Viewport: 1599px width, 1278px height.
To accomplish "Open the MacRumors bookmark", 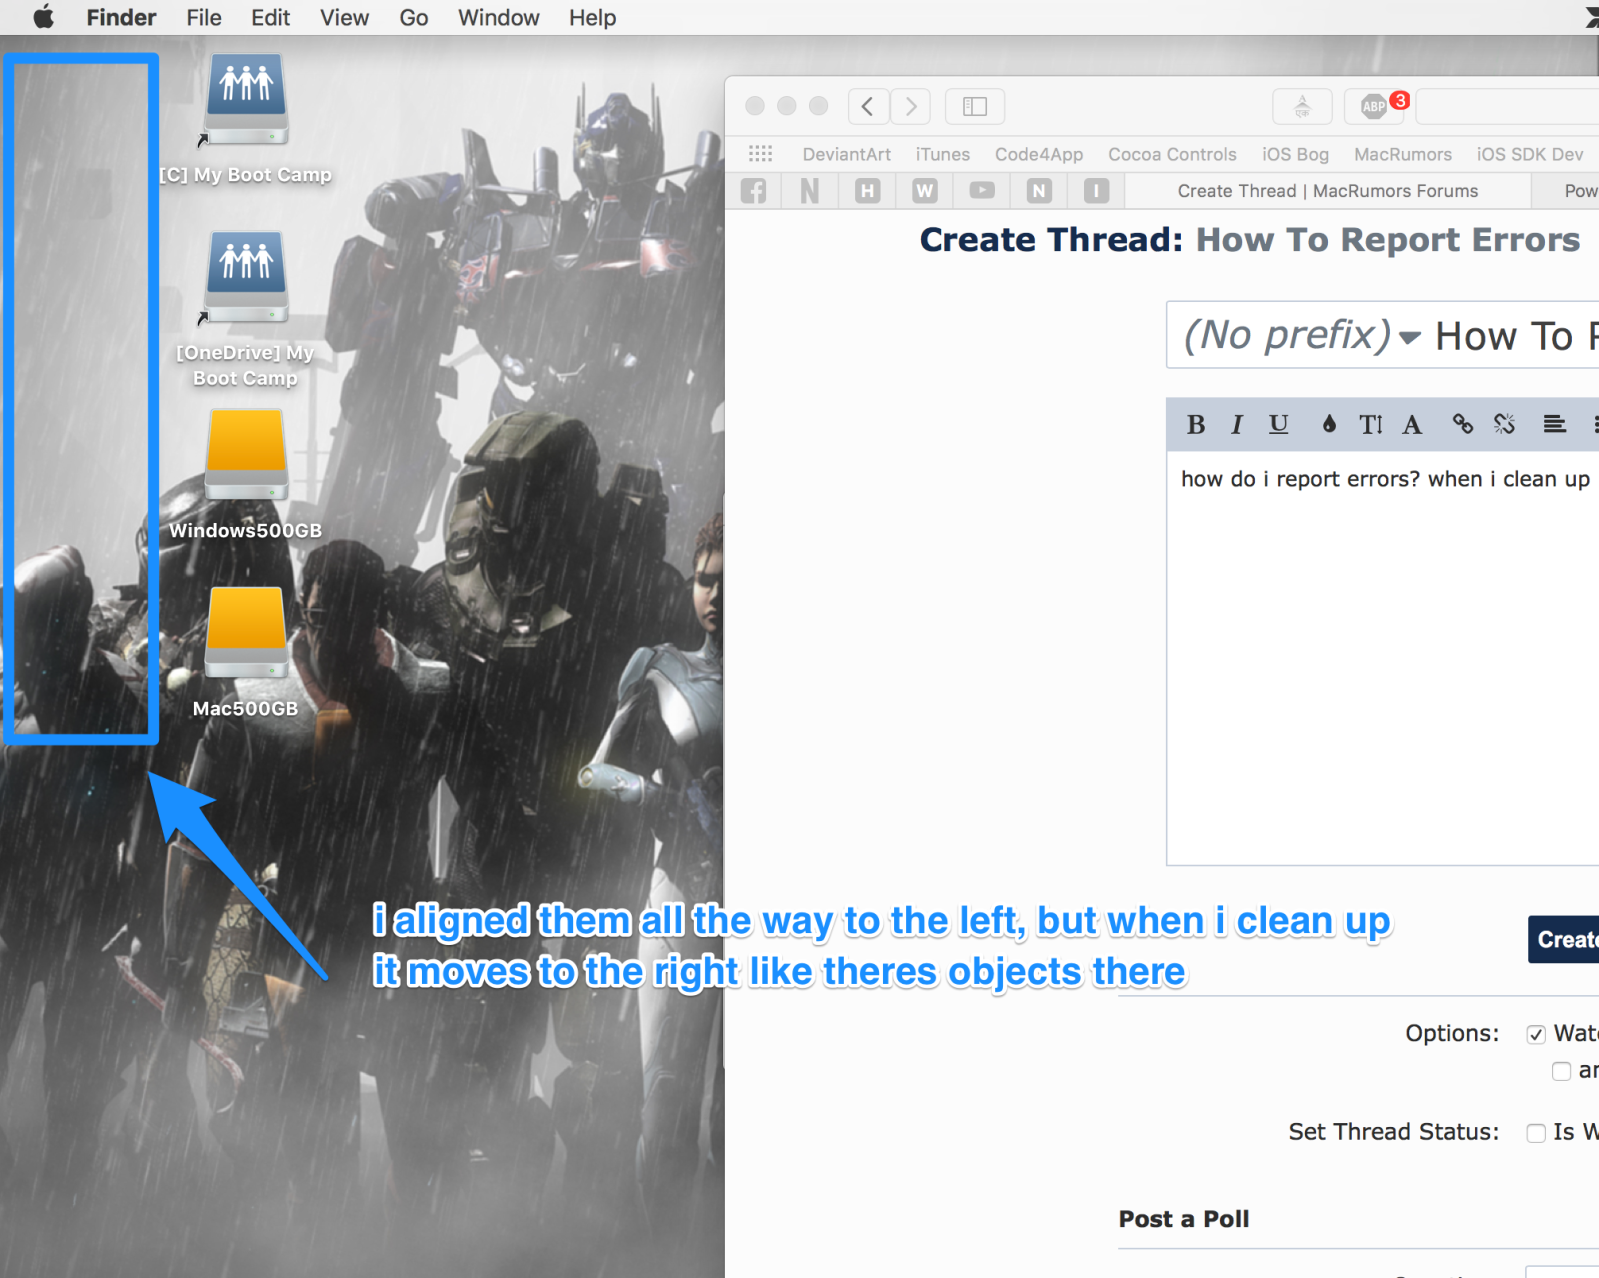I will (x=1402, y=154).
